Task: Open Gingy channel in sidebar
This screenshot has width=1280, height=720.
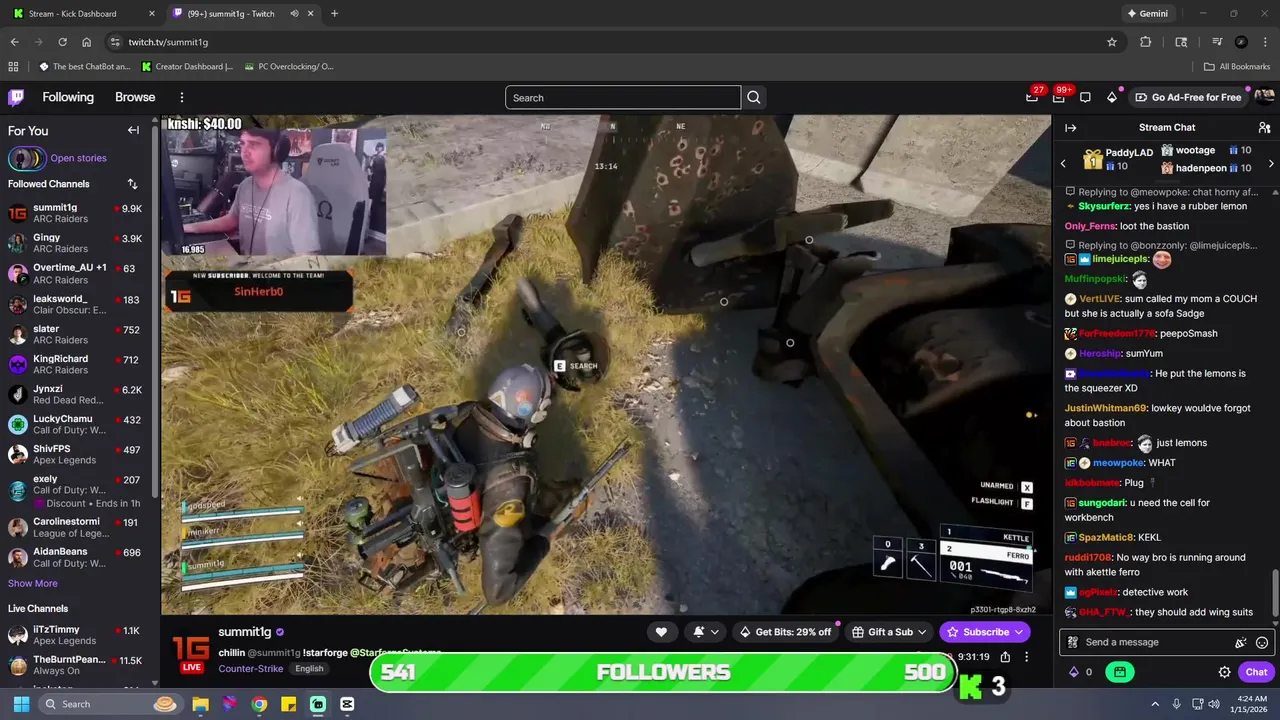Action: pyautogui.click(x=77, y=243)
